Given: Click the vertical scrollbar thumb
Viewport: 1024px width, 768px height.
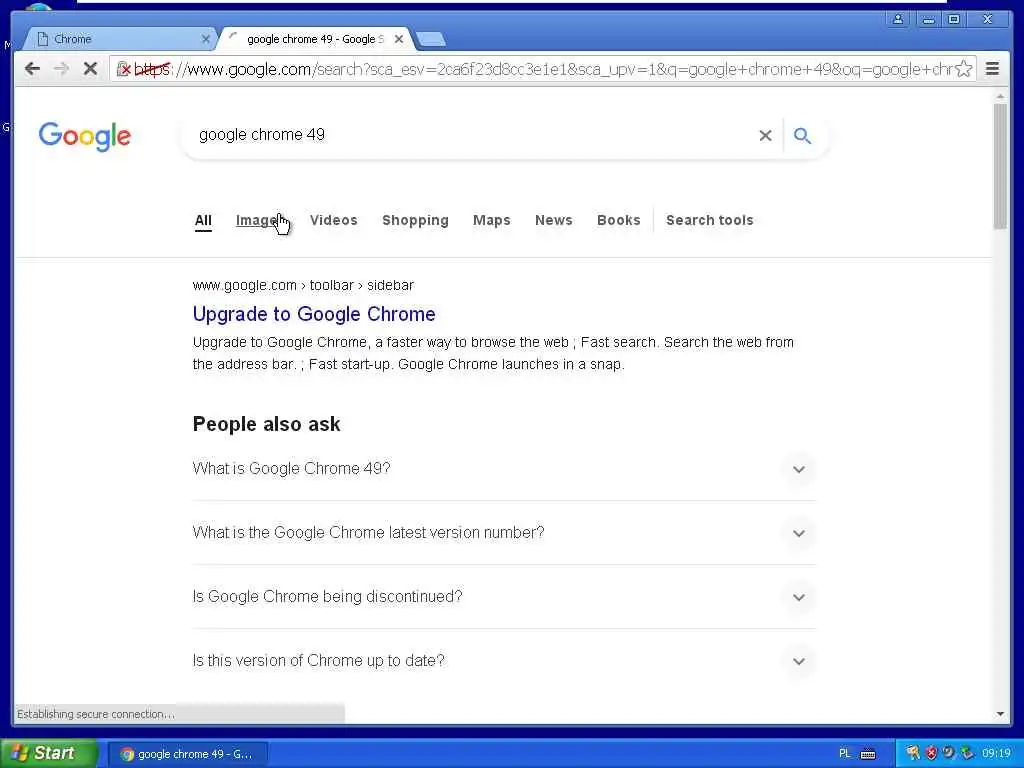Looking at the screenshot, I should [1000, 167].
